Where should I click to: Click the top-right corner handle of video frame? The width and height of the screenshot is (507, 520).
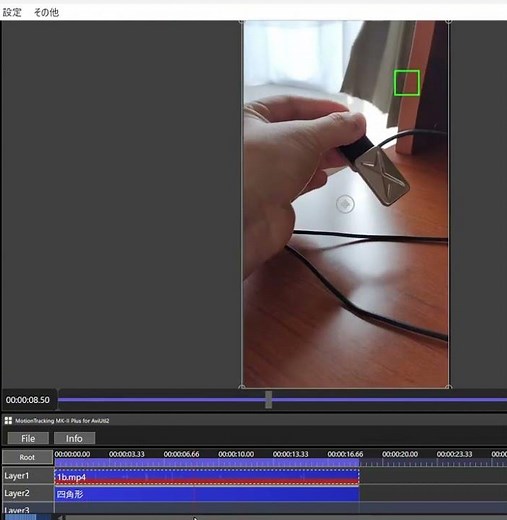pos(449,21)
